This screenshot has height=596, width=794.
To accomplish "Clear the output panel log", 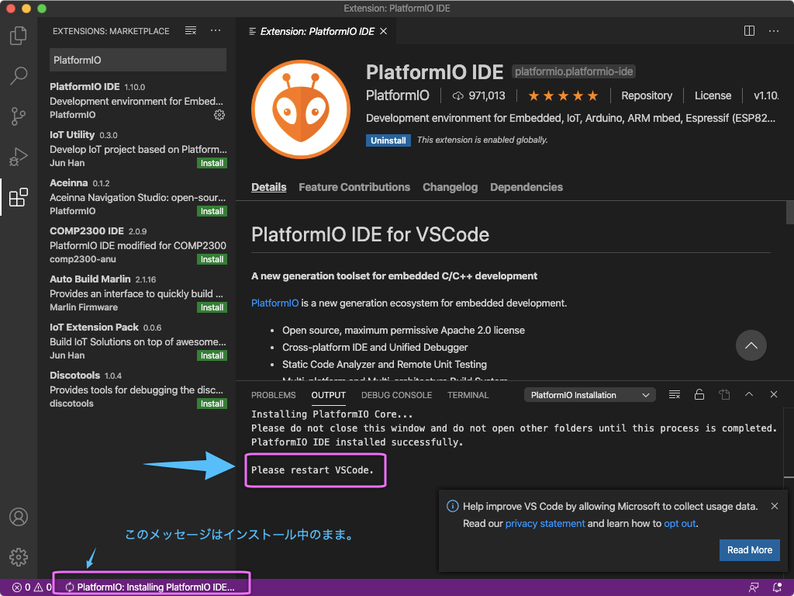I will tap(674, 395).
